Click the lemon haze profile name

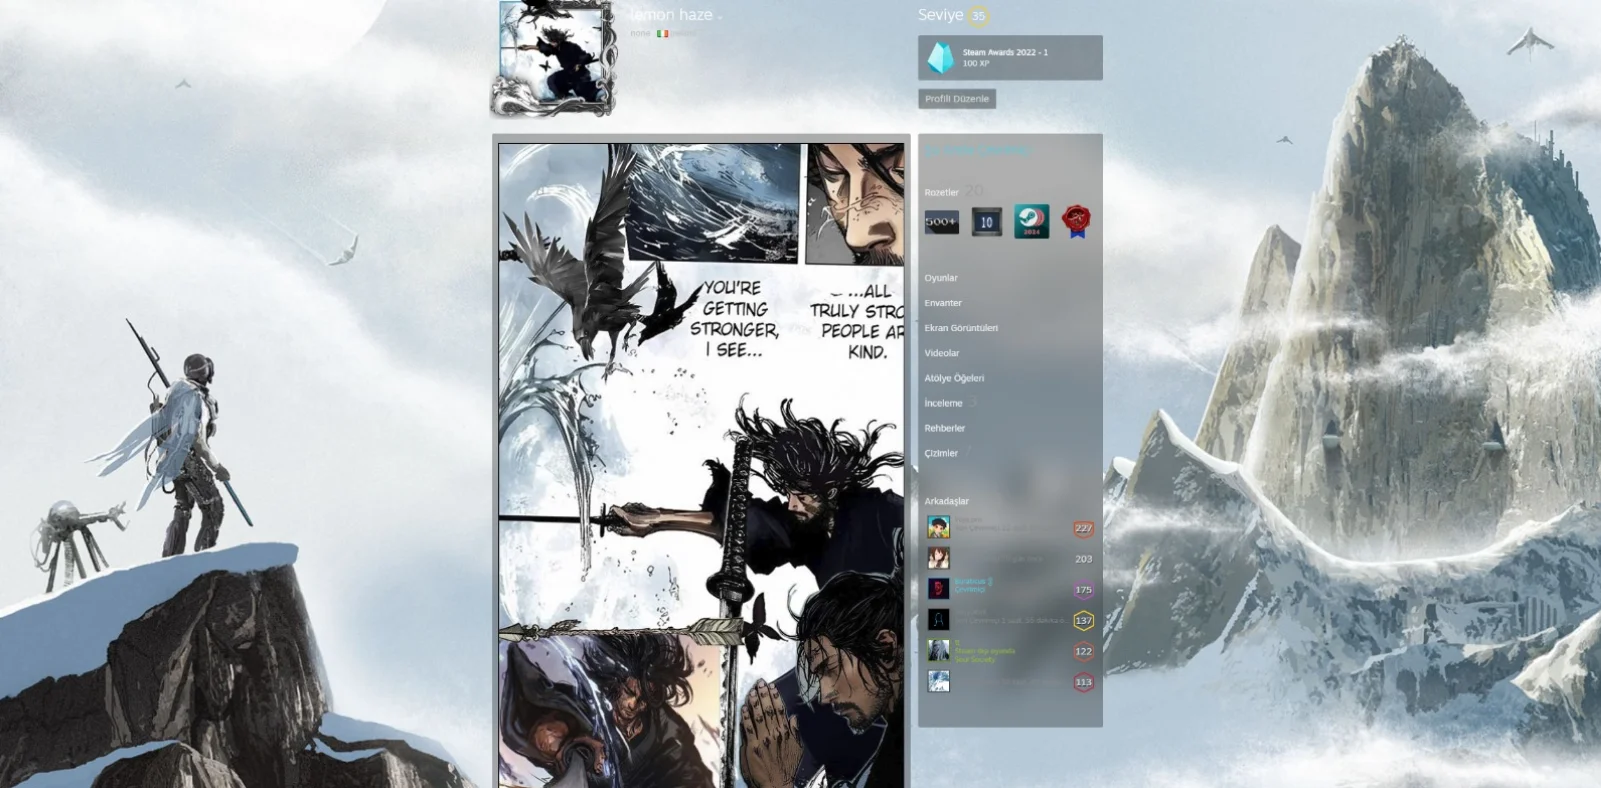pos(671,15)
